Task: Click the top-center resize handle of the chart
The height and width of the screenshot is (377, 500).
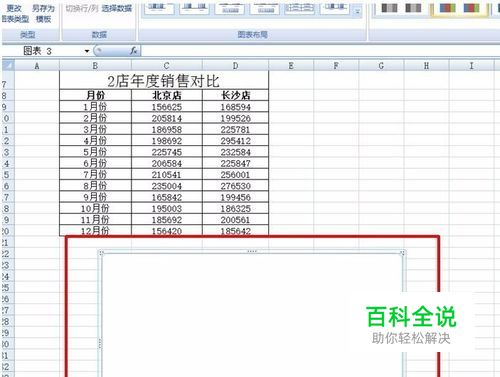Action: click(252, 251)
